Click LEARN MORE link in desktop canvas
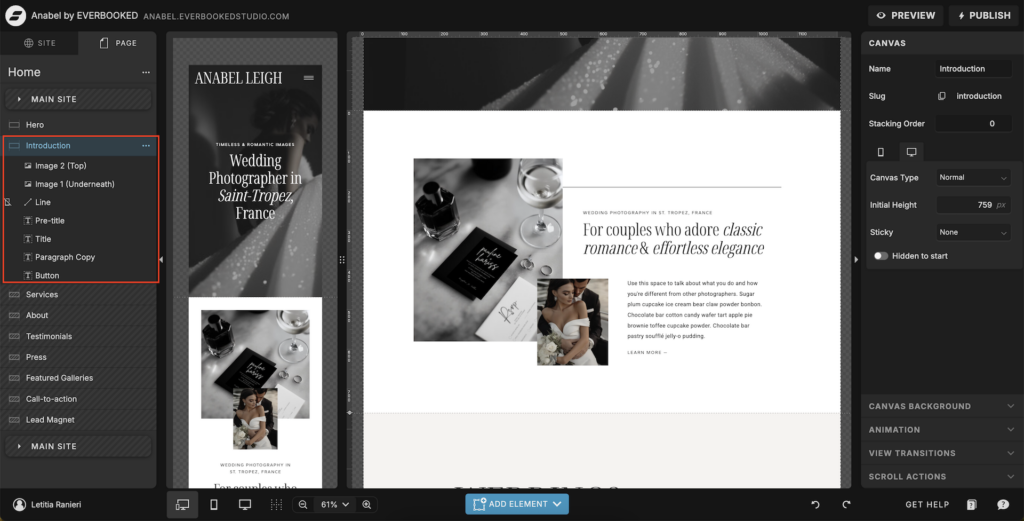 (x=647, y=353)
